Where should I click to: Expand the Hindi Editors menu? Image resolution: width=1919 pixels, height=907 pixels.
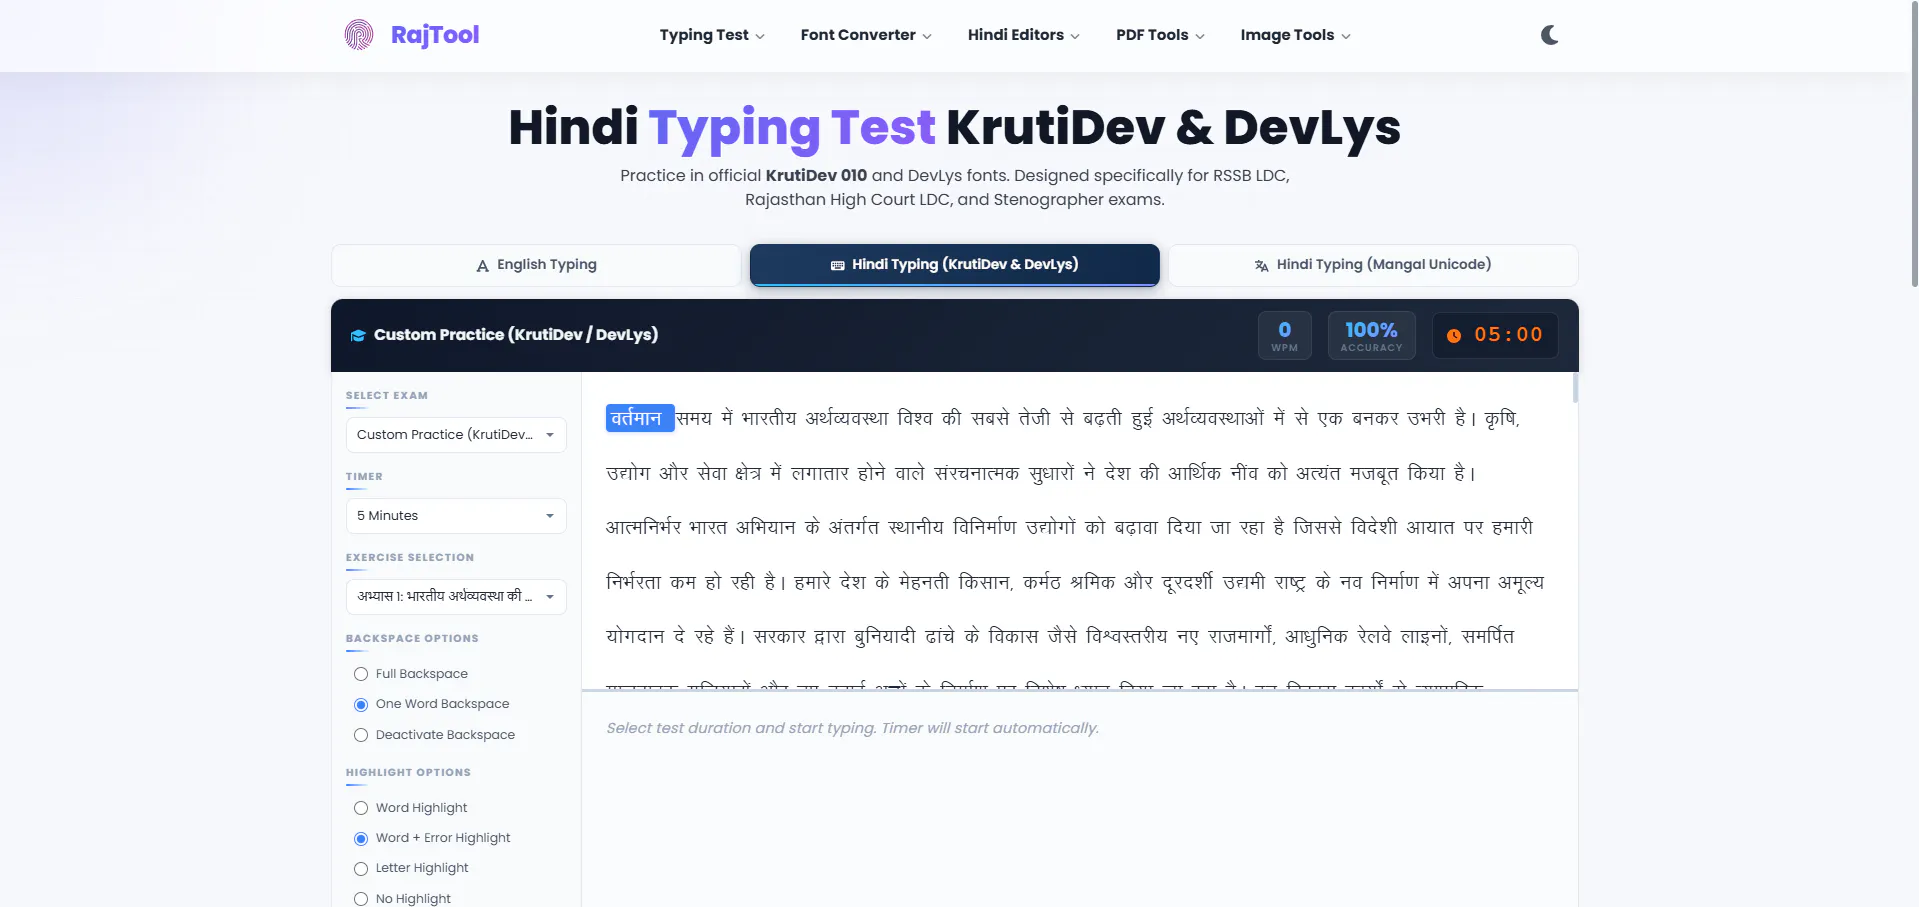1024,35
